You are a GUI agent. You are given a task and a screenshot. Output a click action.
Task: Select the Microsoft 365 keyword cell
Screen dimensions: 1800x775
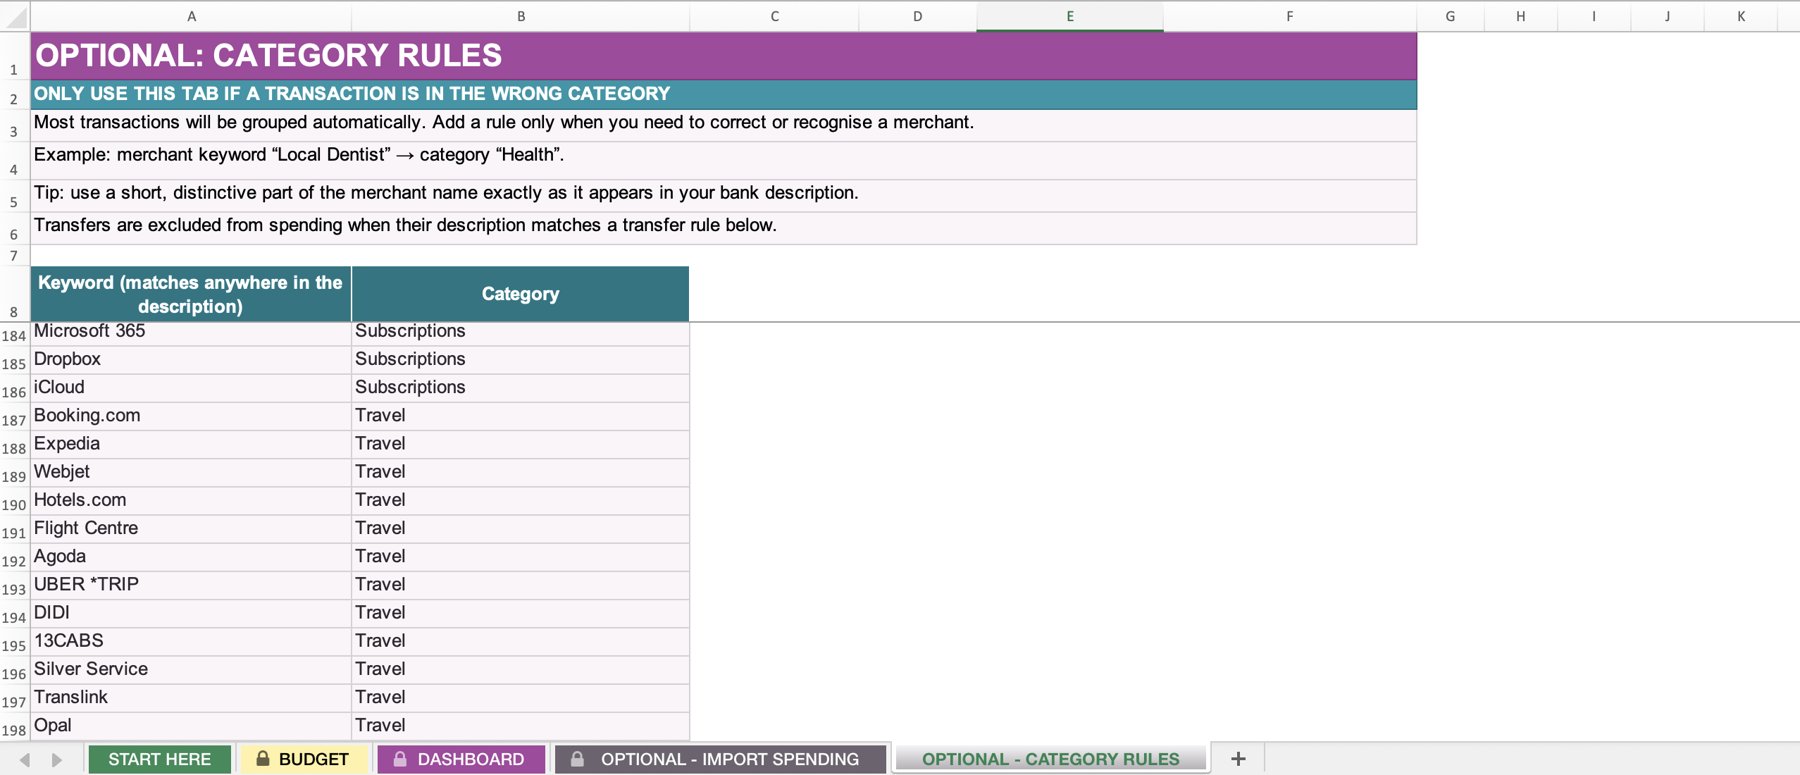[191, 332]
